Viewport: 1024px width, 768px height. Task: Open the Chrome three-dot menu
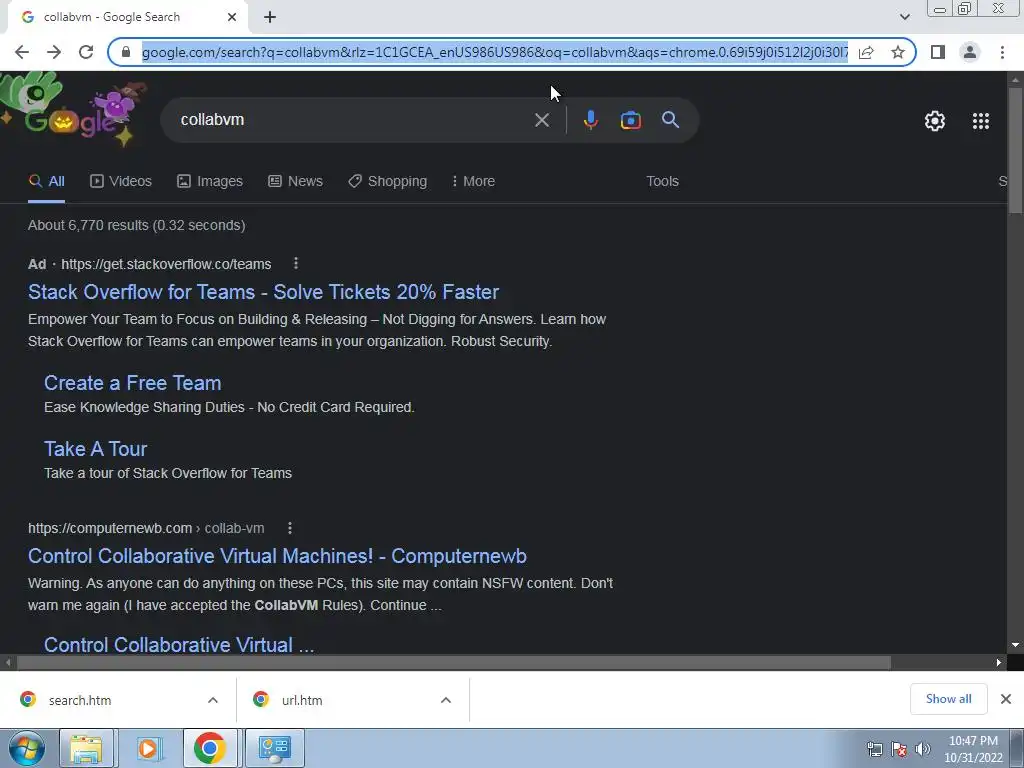click(1002, 52)
